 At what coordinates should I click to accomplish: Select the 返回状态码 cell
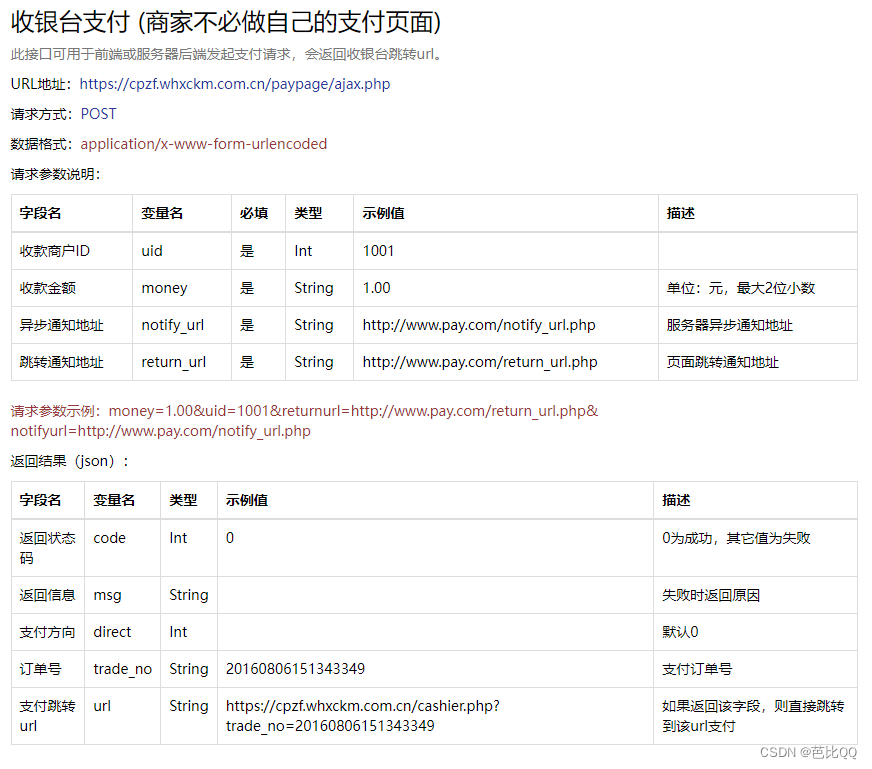pos(48,548)
